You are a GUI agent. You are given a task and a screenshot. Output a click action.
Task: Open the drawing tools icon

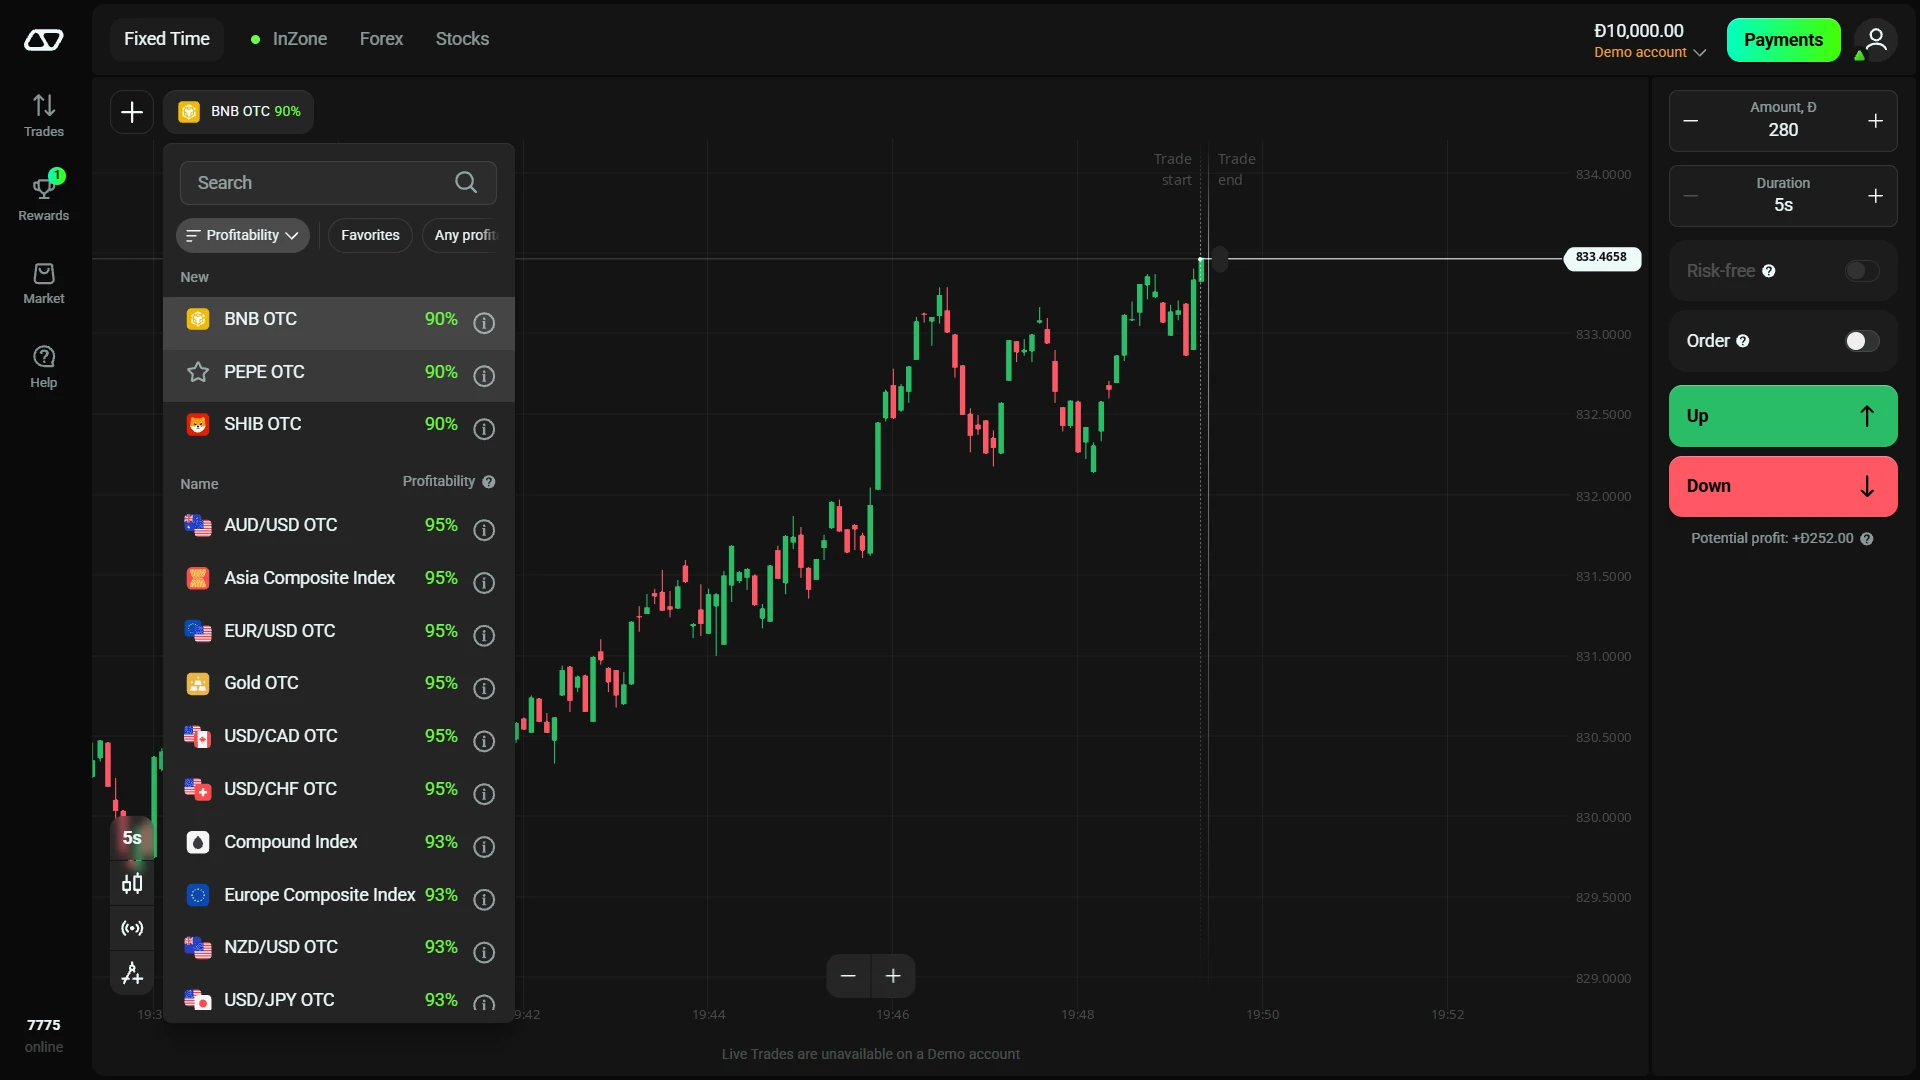point(132,973)
